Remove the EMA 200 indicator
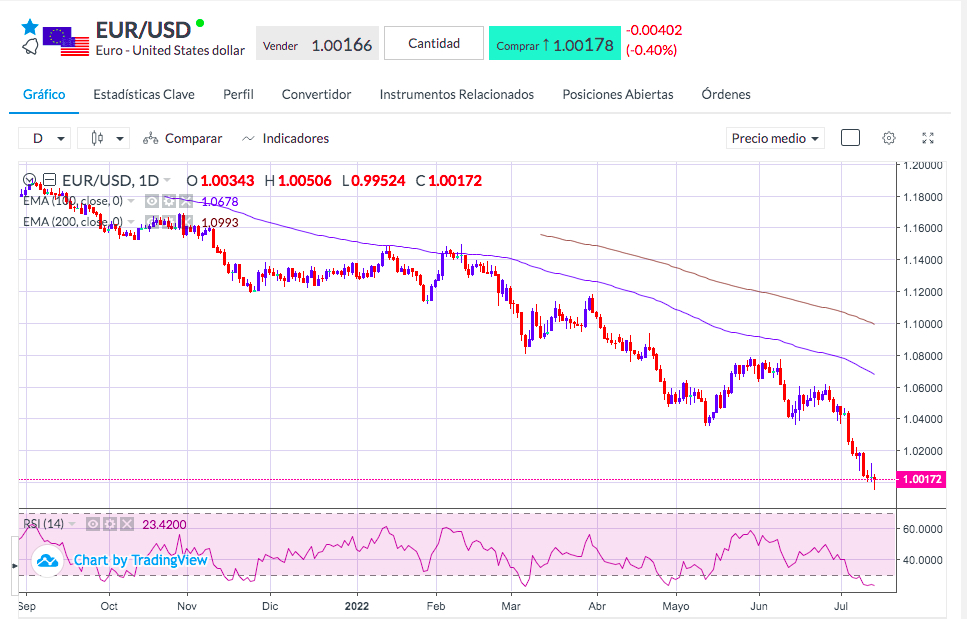Screen dimensions: 967x619 186,222
